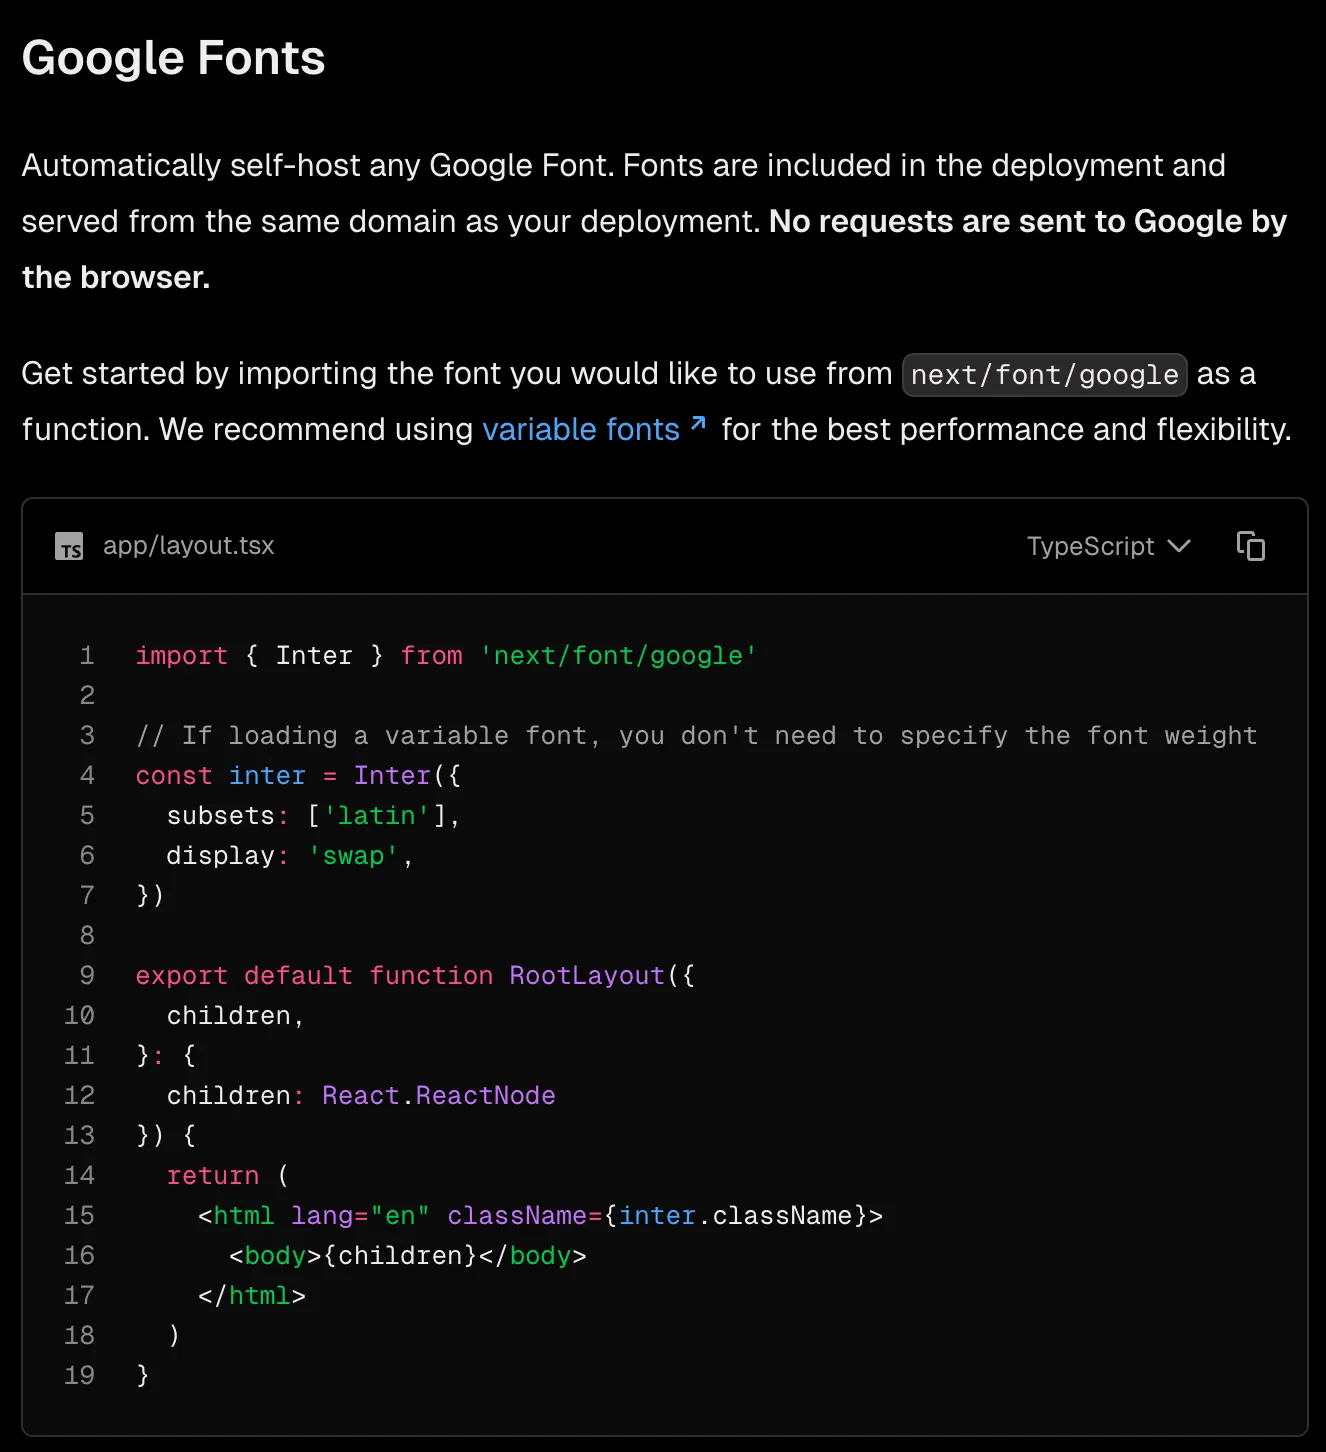Click the external link arrow after variable fonts

pyautogui.click(x=698, y=424)
